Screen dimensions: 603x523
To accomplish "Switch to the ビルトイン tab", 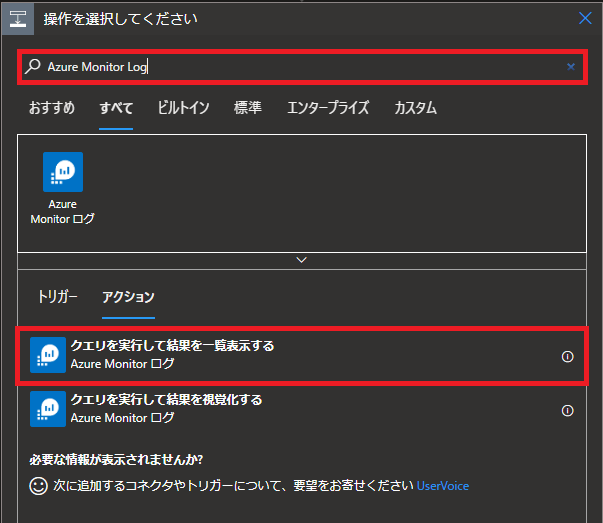I will click(x=183, y=108).
